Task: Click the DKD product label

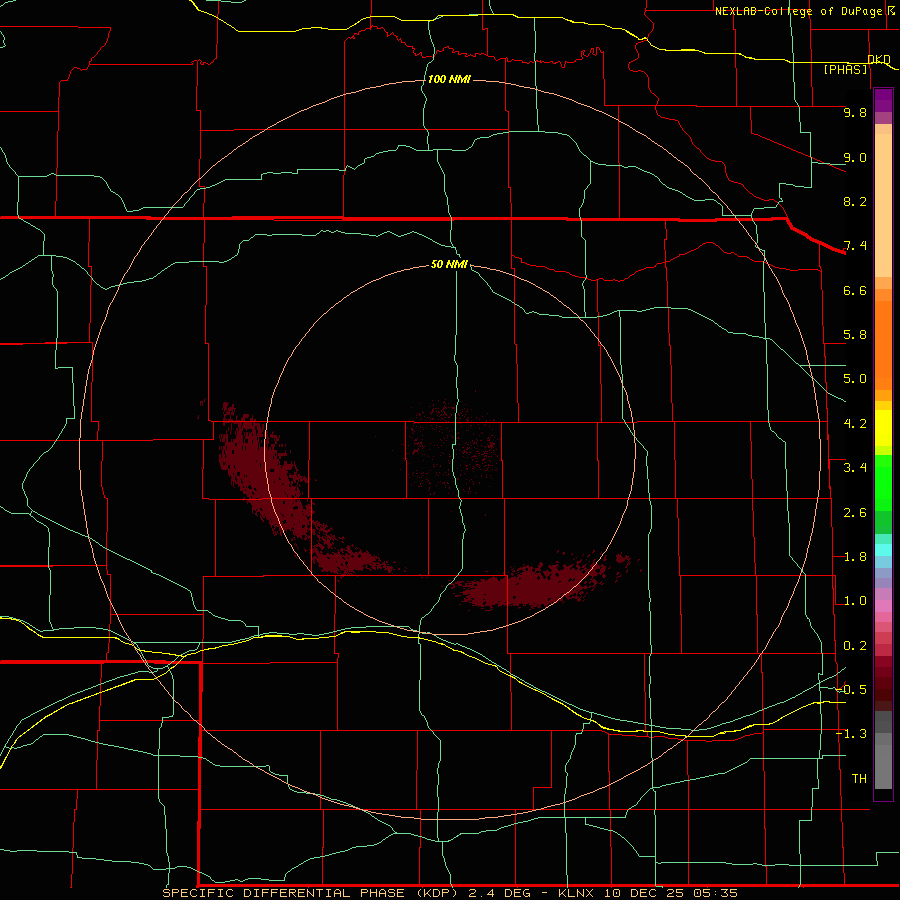Action: tap(879, 59)
